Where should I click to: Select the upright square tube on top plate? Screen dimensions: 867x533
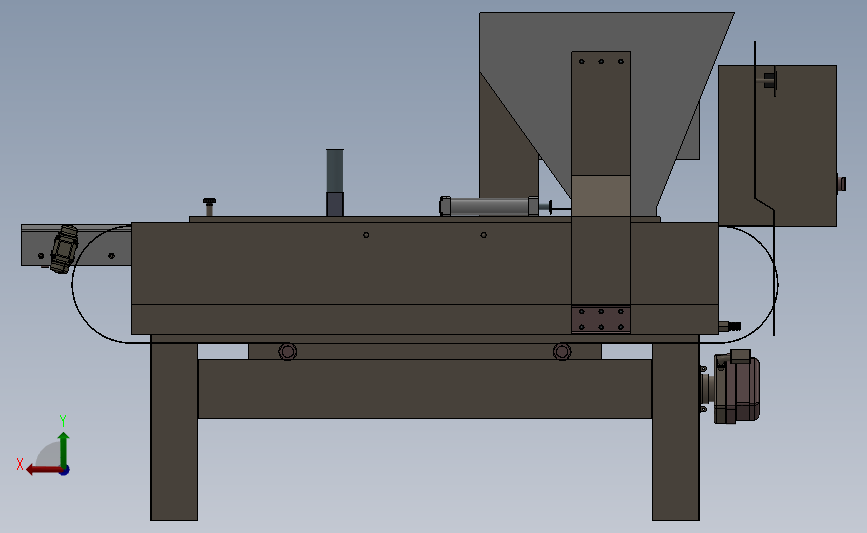[x=335, y=182]
